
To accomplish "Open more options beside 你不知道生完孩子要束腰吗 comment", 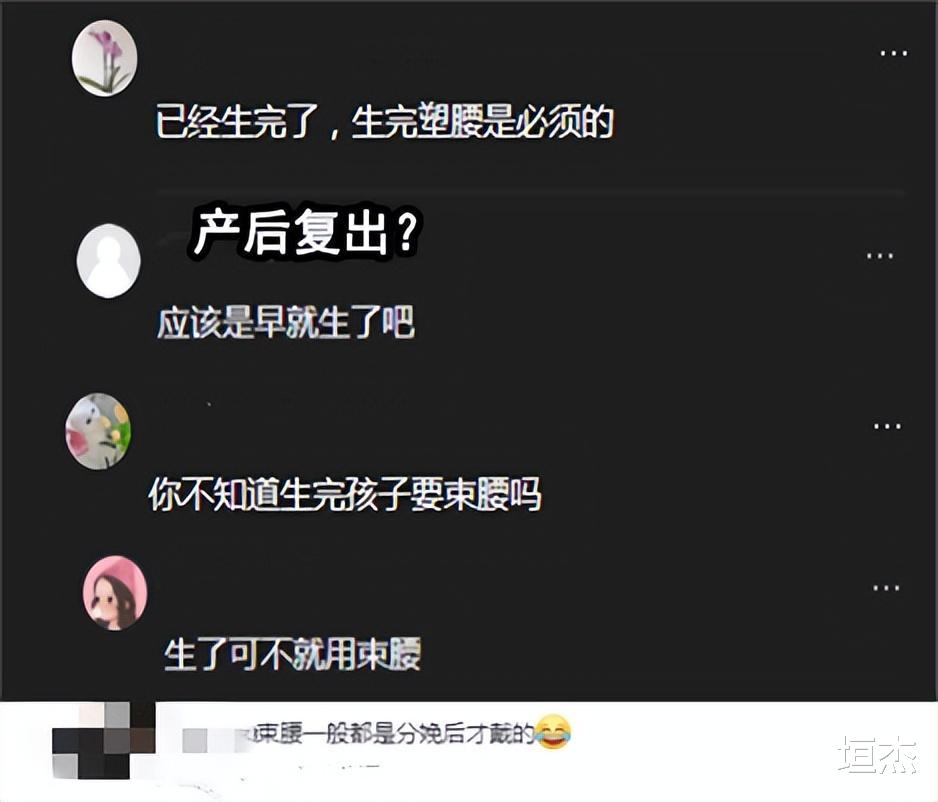I will [x=887, y=426].
